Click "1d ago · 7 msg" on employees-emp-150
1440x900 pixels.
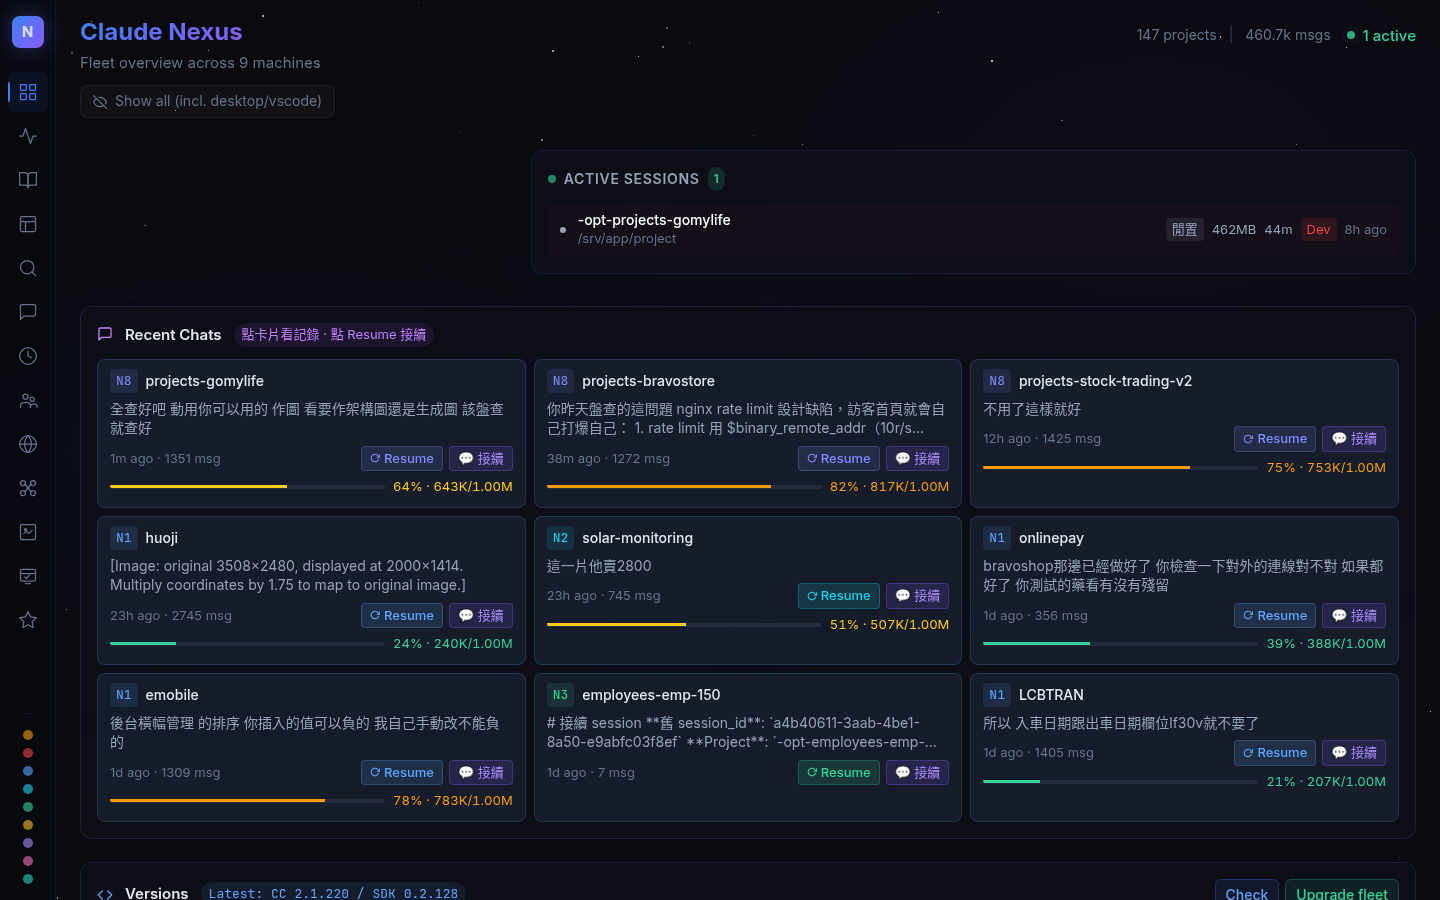[591, 773]
